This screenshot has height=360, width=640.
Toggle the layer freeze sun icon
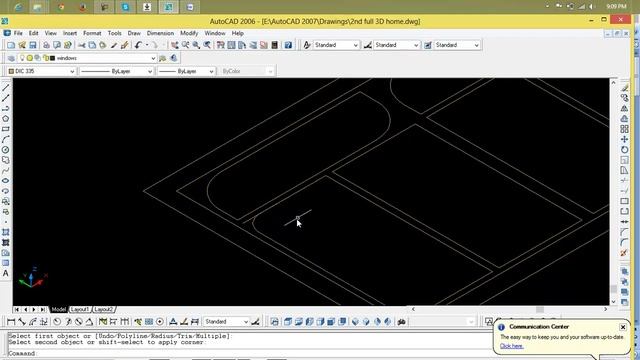point(30,58)
